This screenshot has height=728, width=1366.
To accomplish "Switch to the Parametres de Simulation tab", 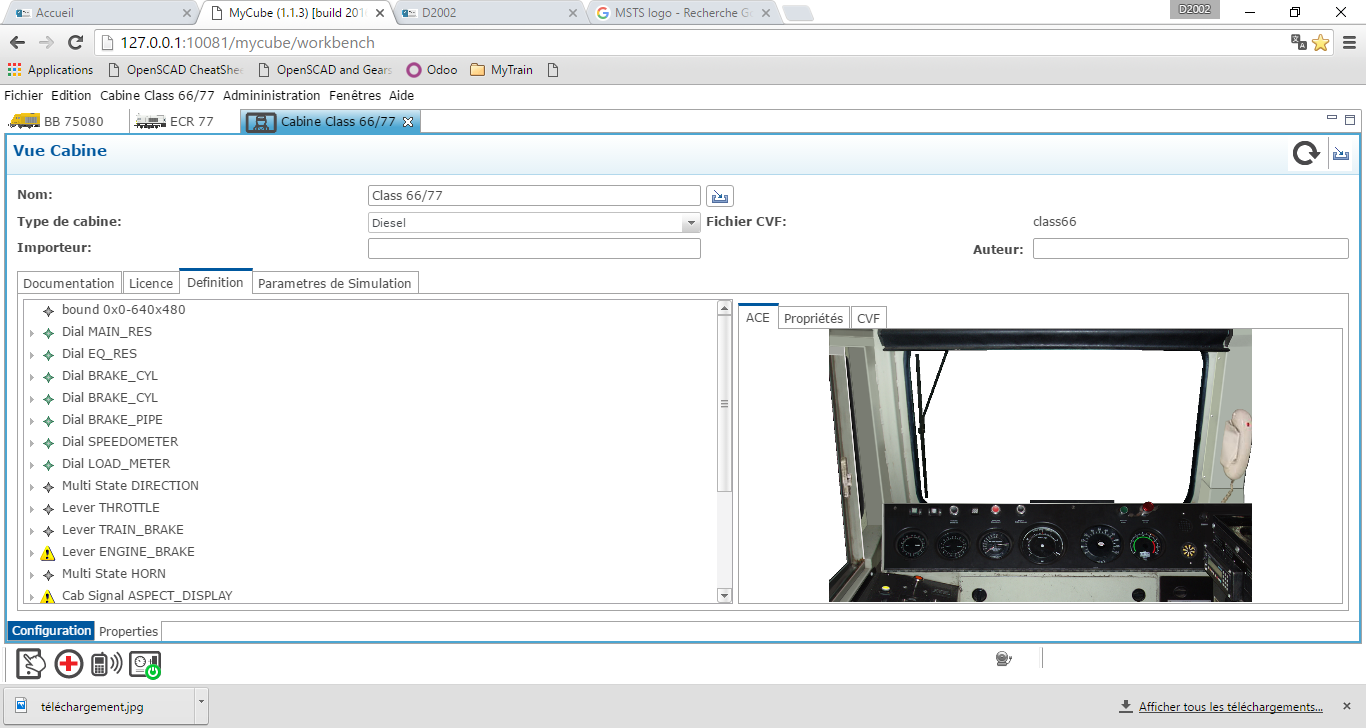I will [335, 283].
